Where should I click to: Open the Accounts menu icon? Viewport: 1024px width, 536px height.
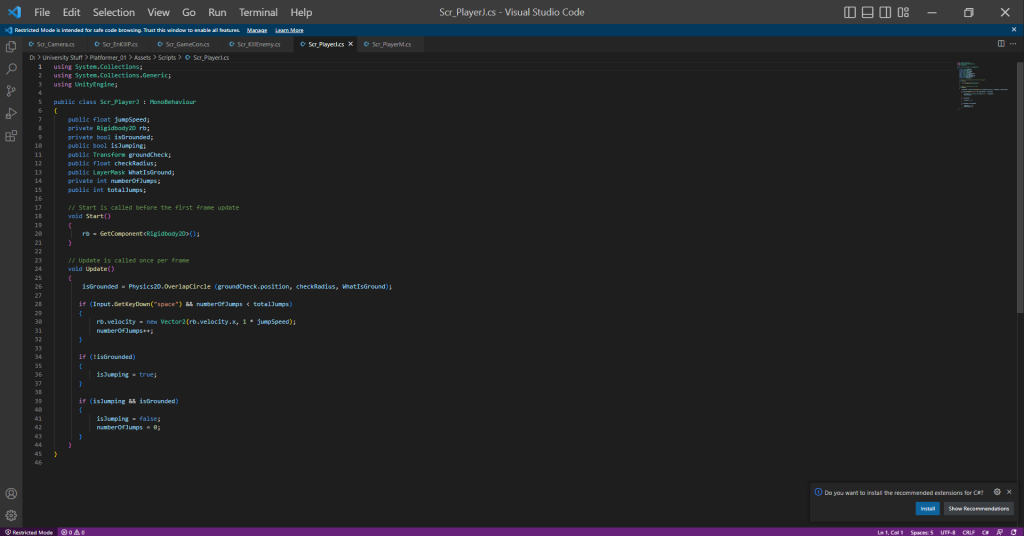click(x=11, y=494)
